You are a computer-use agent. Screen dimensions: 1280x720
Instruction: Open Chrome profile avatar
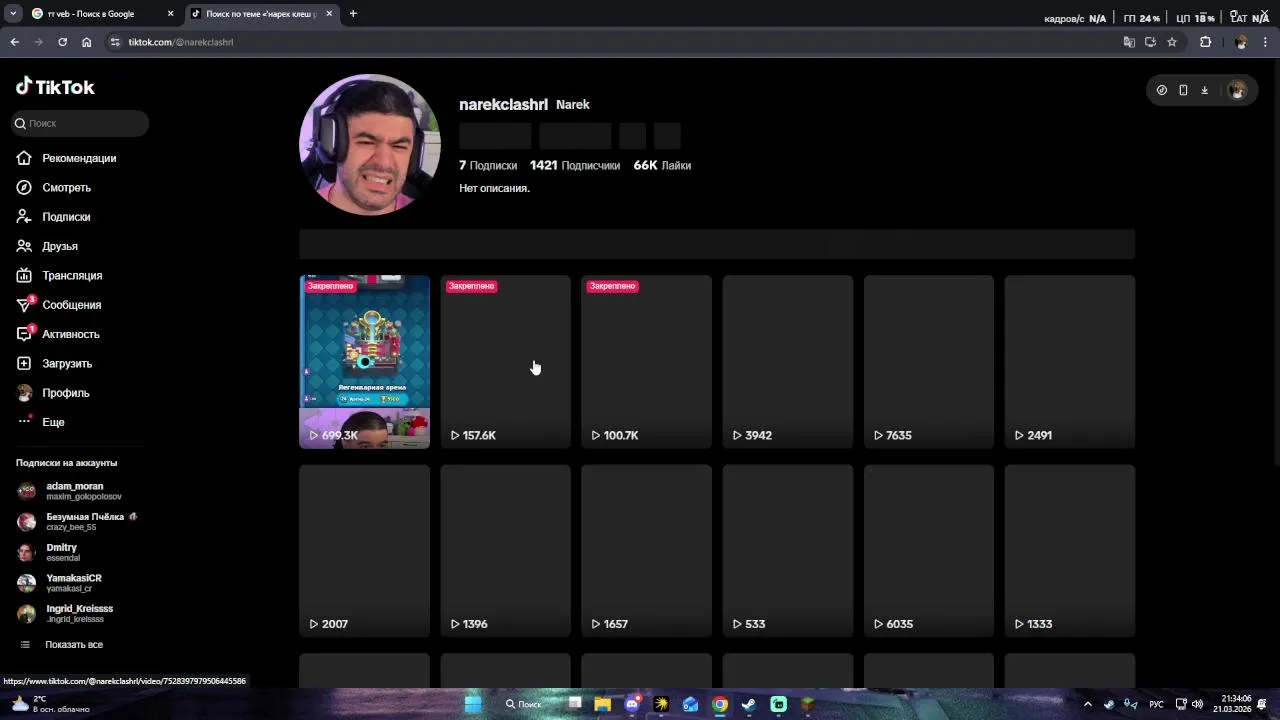(1241, 42)
